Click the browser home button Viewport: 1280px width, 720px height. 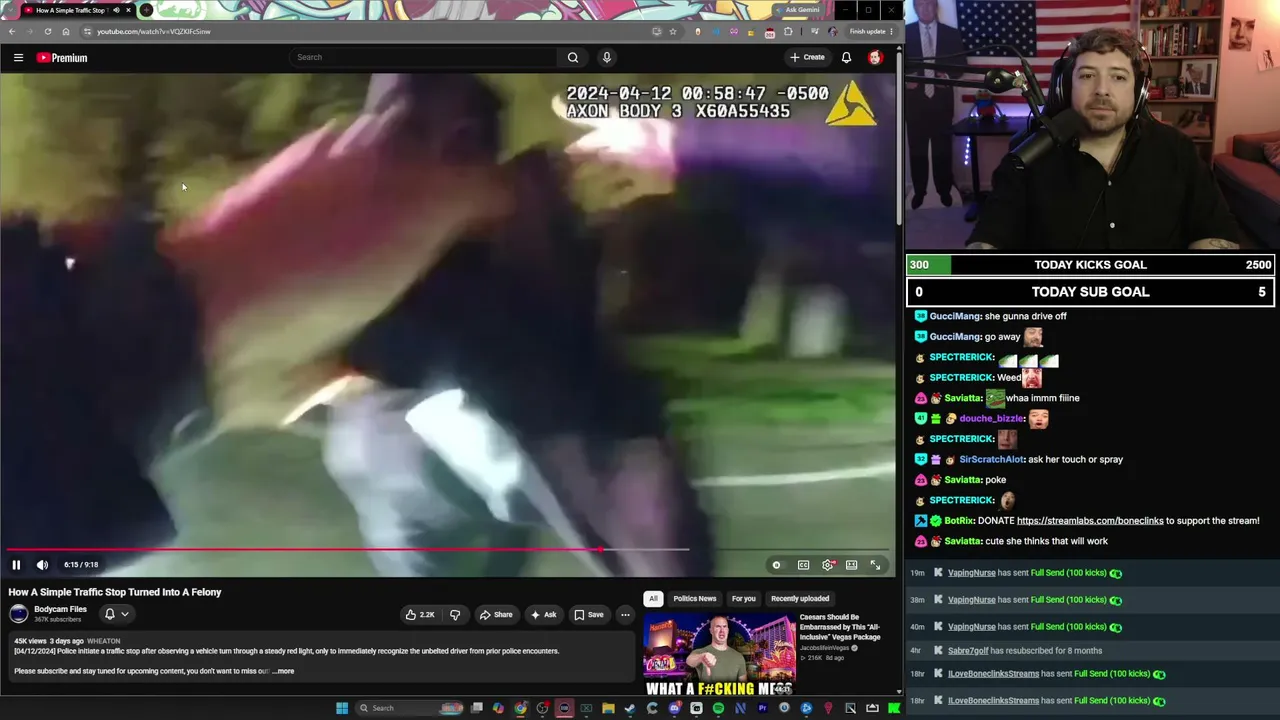66,31
